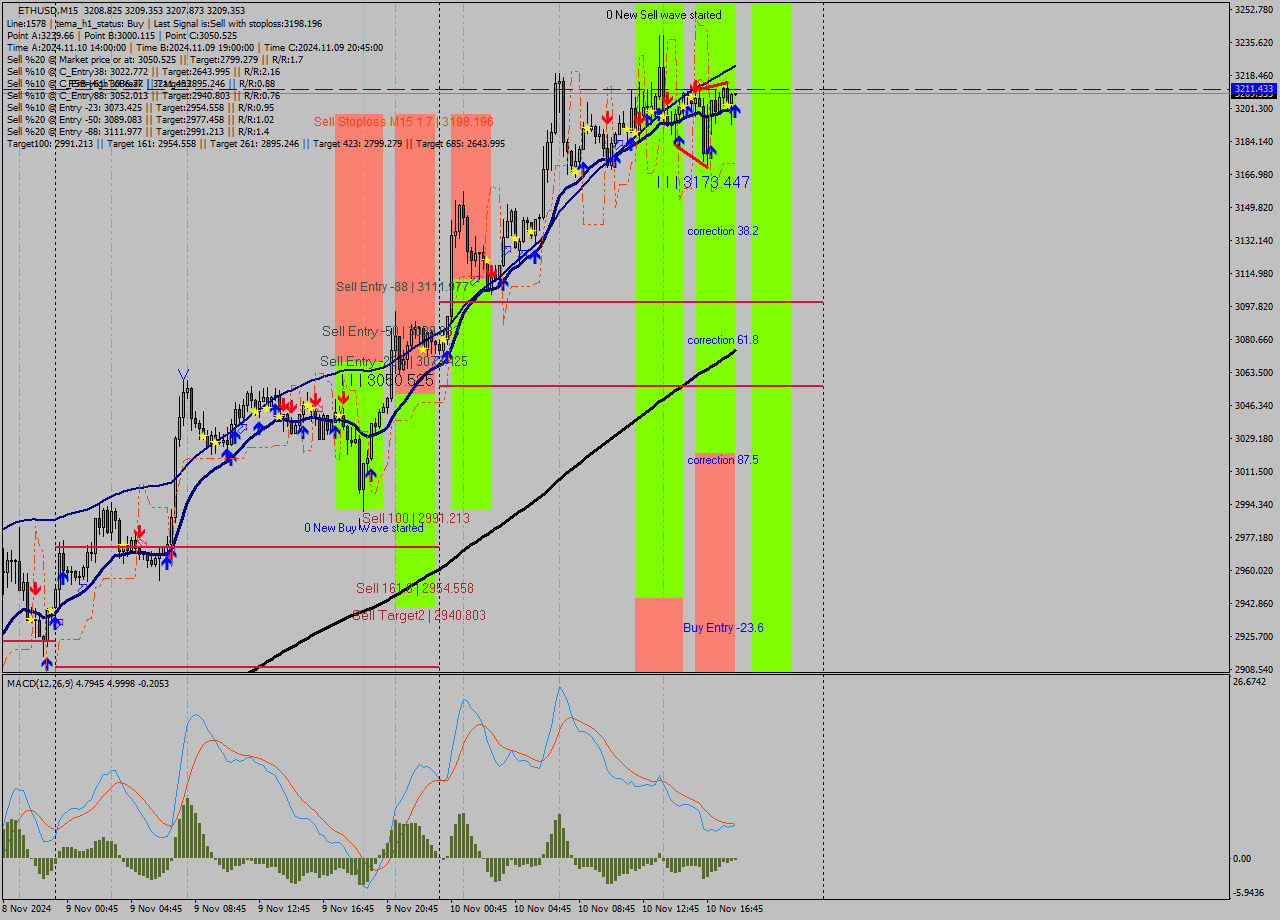The image size is (1280, 920).
Task: Click 'Sell %20 @ Market price' line
Action: coord(155,59)
